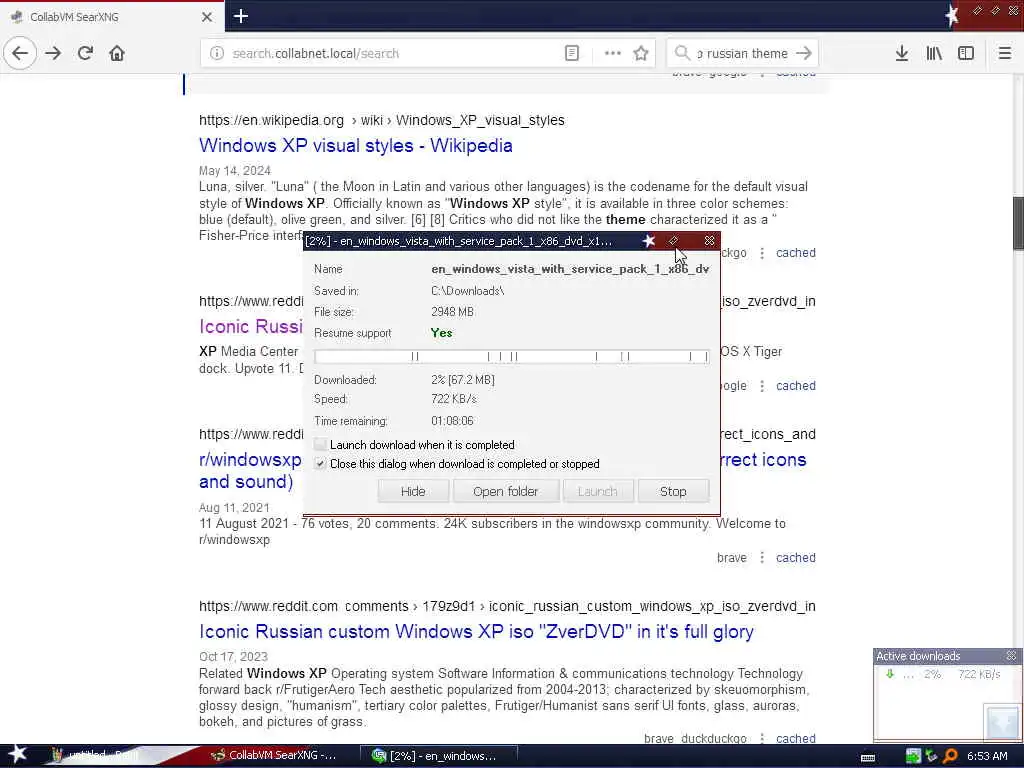Click the star icon in browser titlebar
This screenshot has height=768, width=1024.
pyautogui.click(x=951, y=14)
